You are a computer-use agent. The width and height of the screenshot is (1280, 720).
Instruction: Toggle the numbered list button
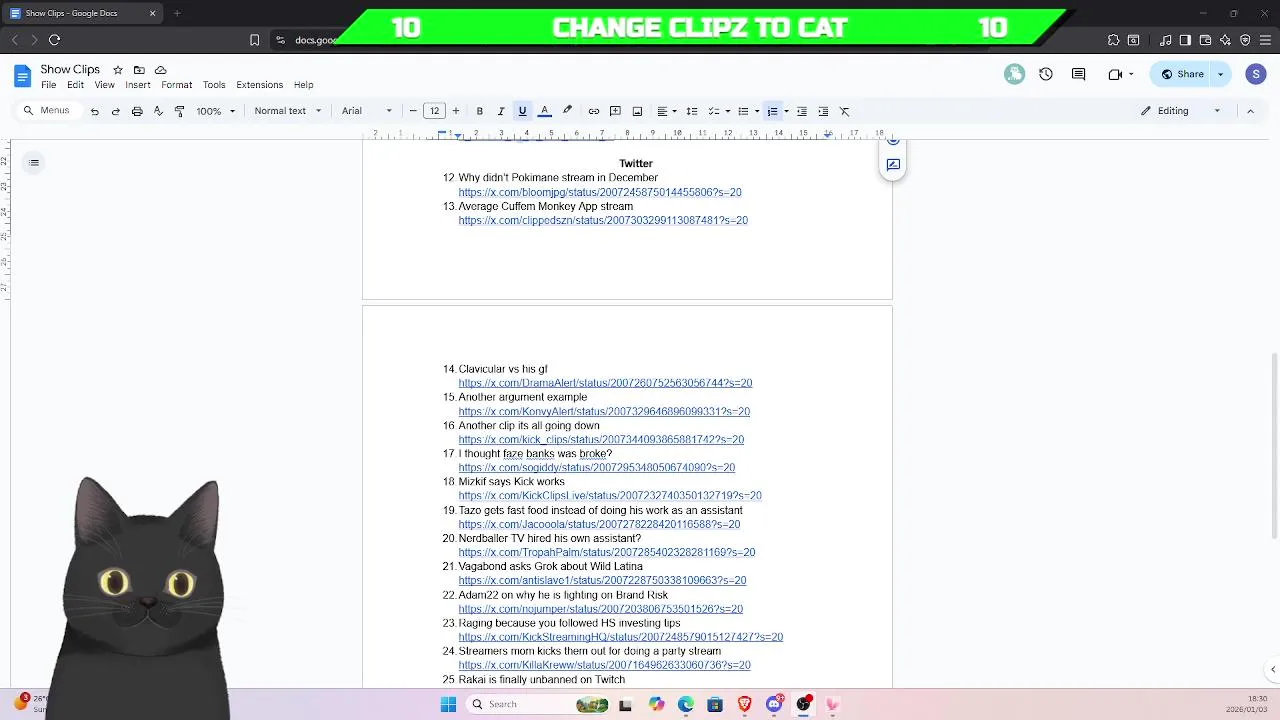[772, 111]
